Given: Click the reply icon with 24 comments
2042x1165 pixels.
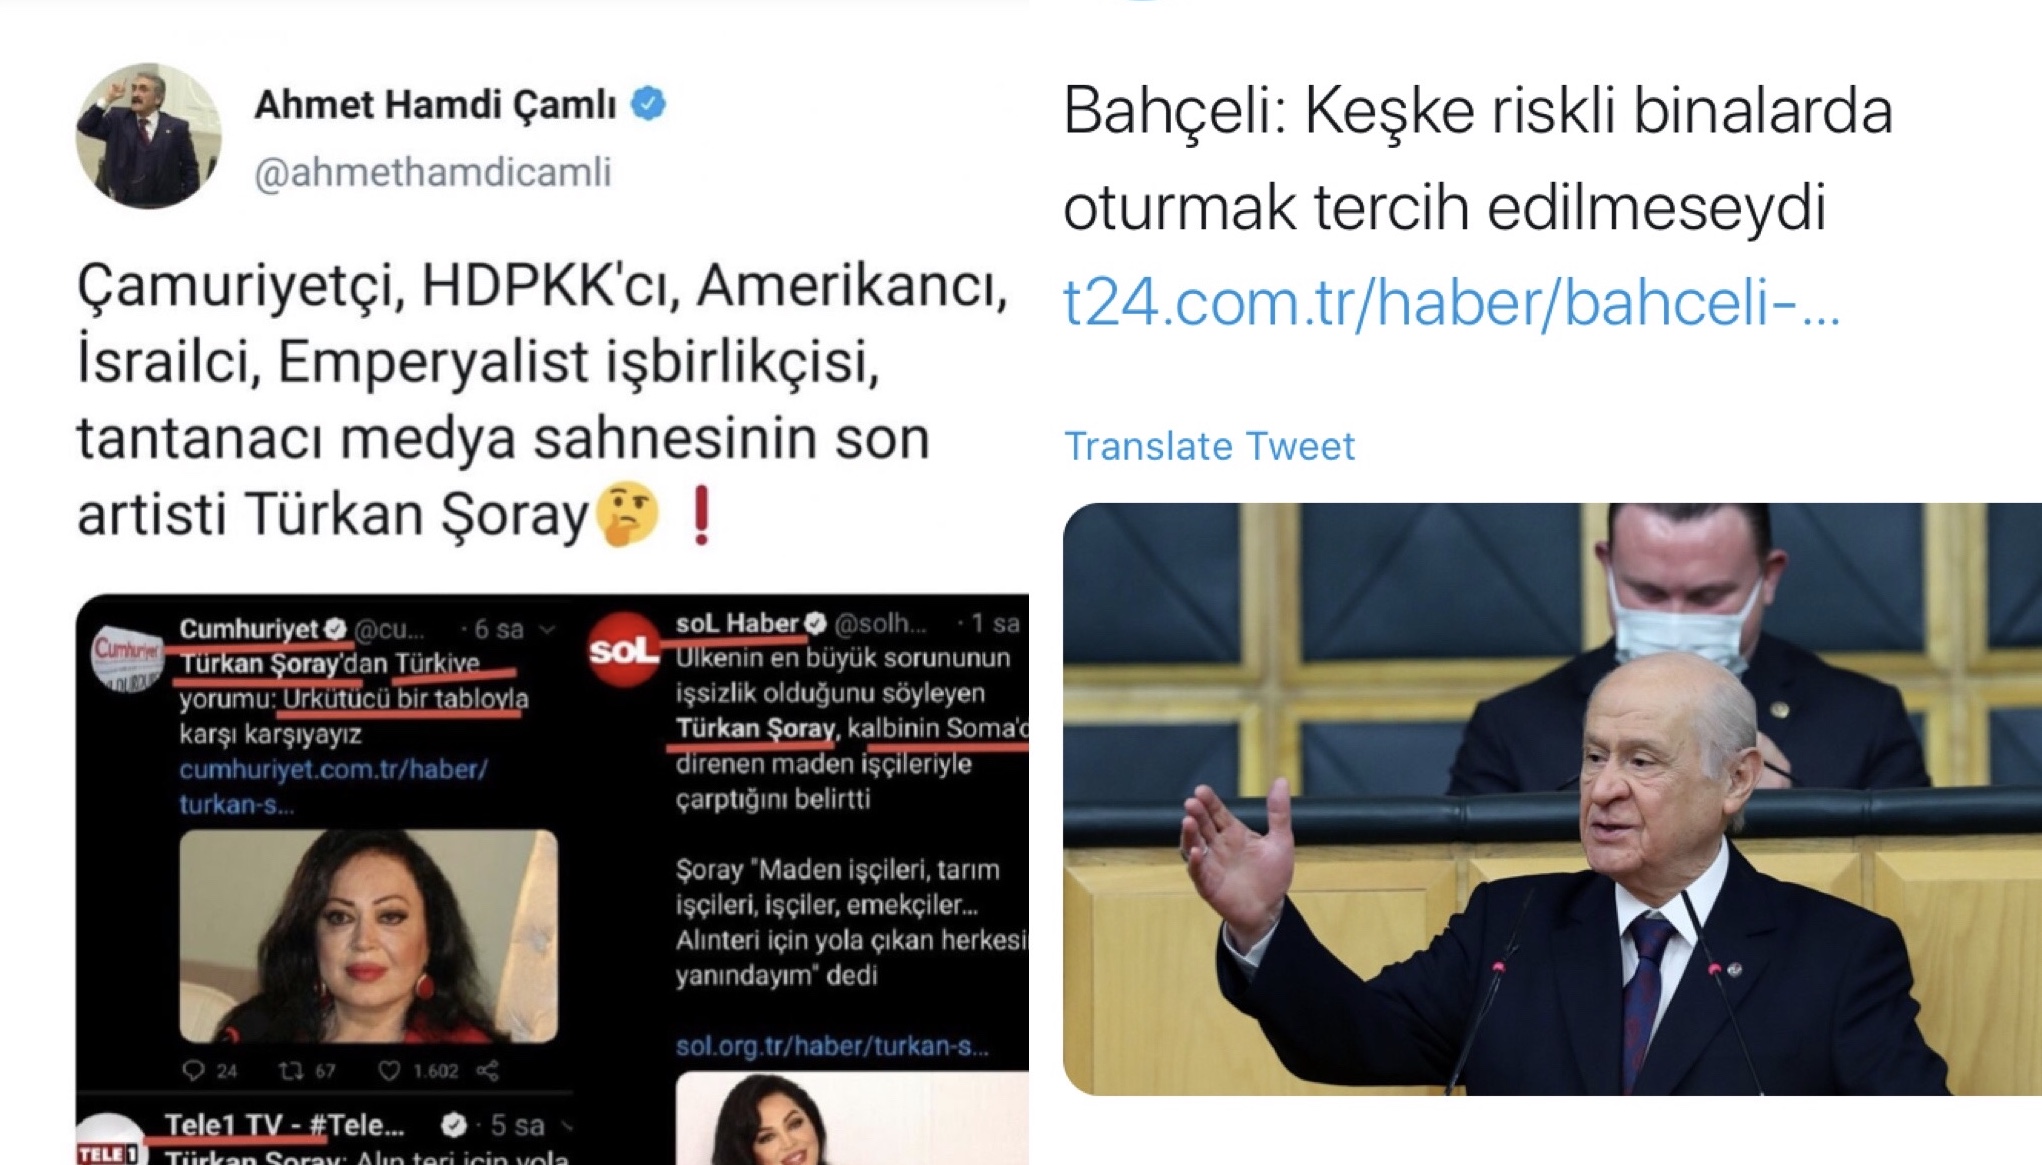Looking at the screenshot, I should tap(194, 1071).
